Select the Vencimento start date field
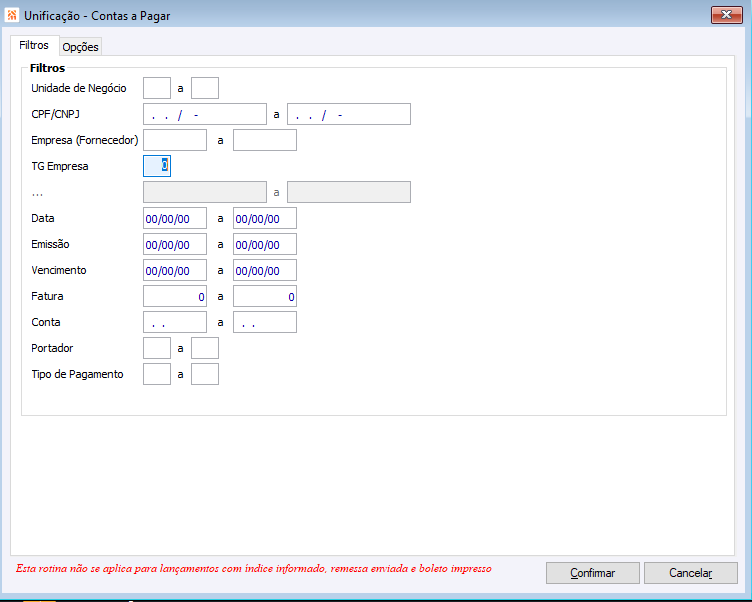This screenshot has height=602, width=752. 175,270
